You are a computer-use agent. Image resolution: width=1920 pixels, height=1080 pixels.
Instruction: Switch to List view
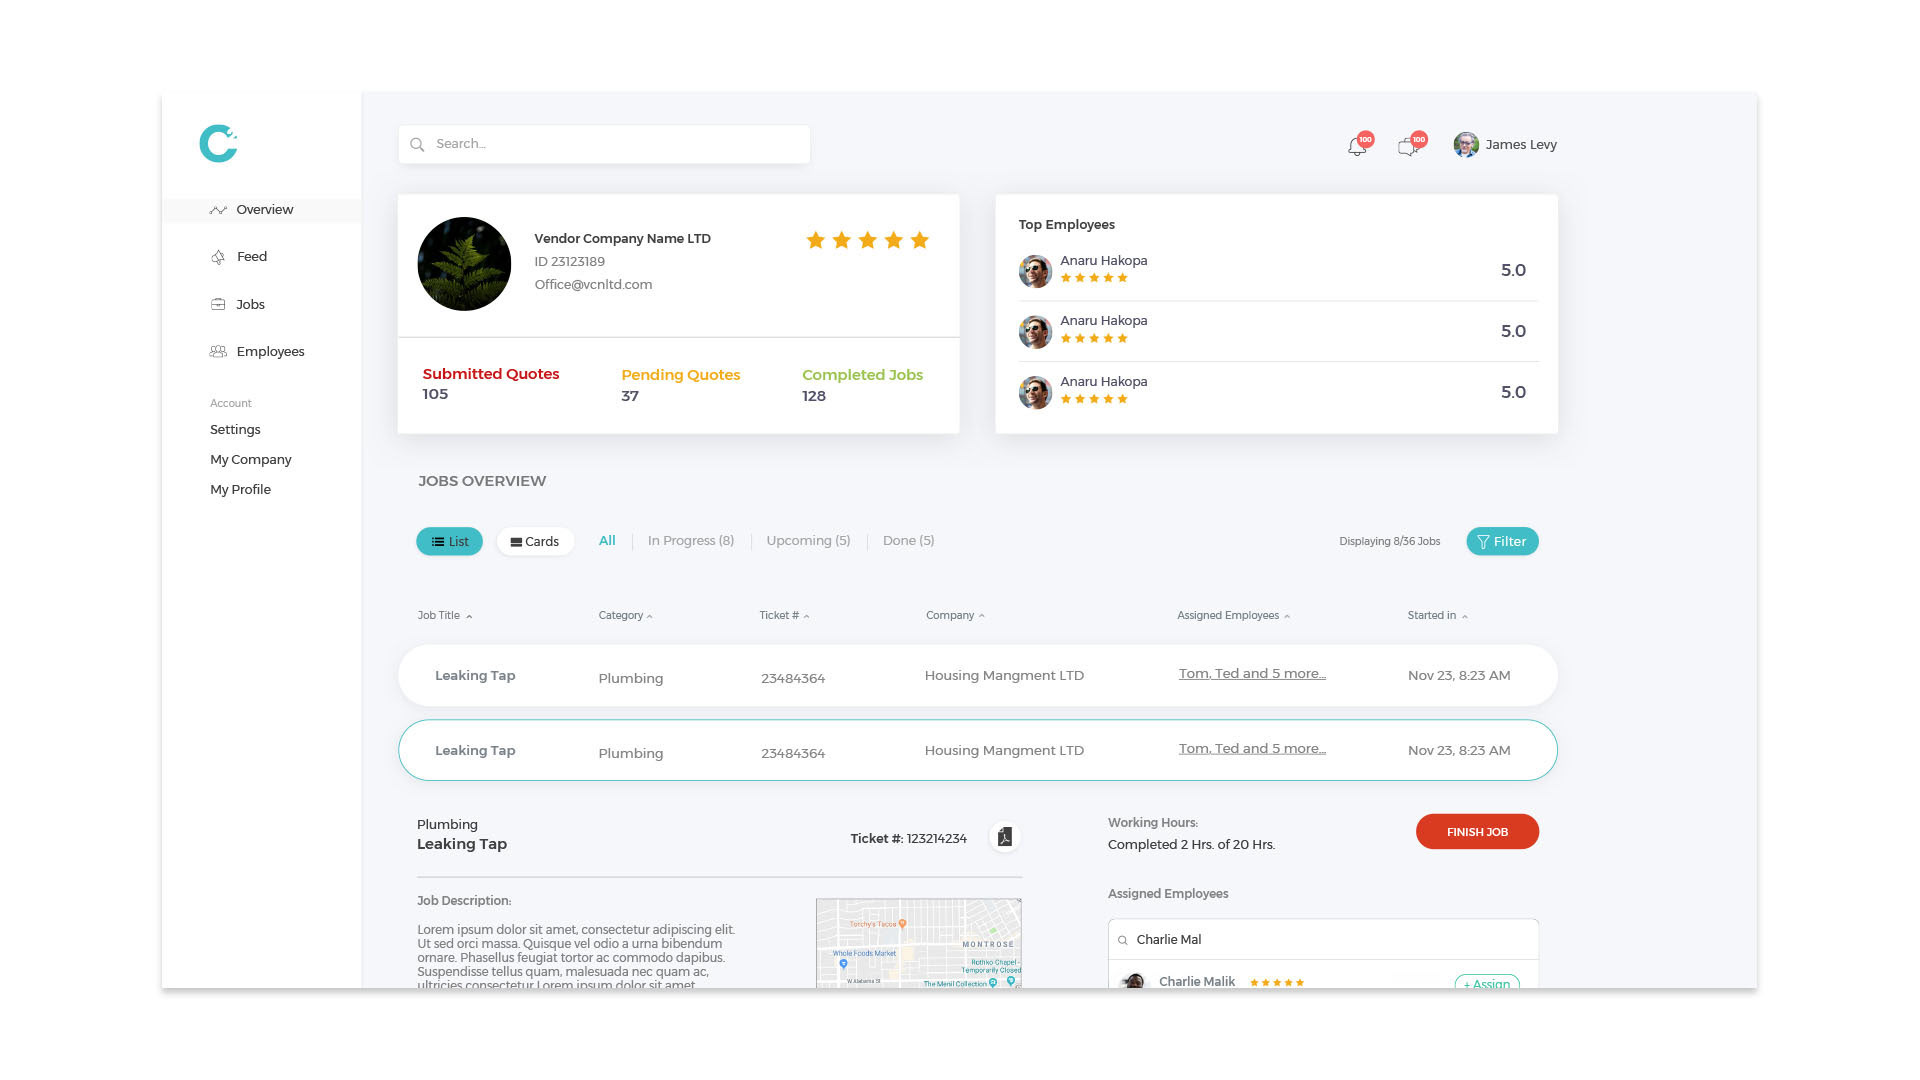coord(449,542)
